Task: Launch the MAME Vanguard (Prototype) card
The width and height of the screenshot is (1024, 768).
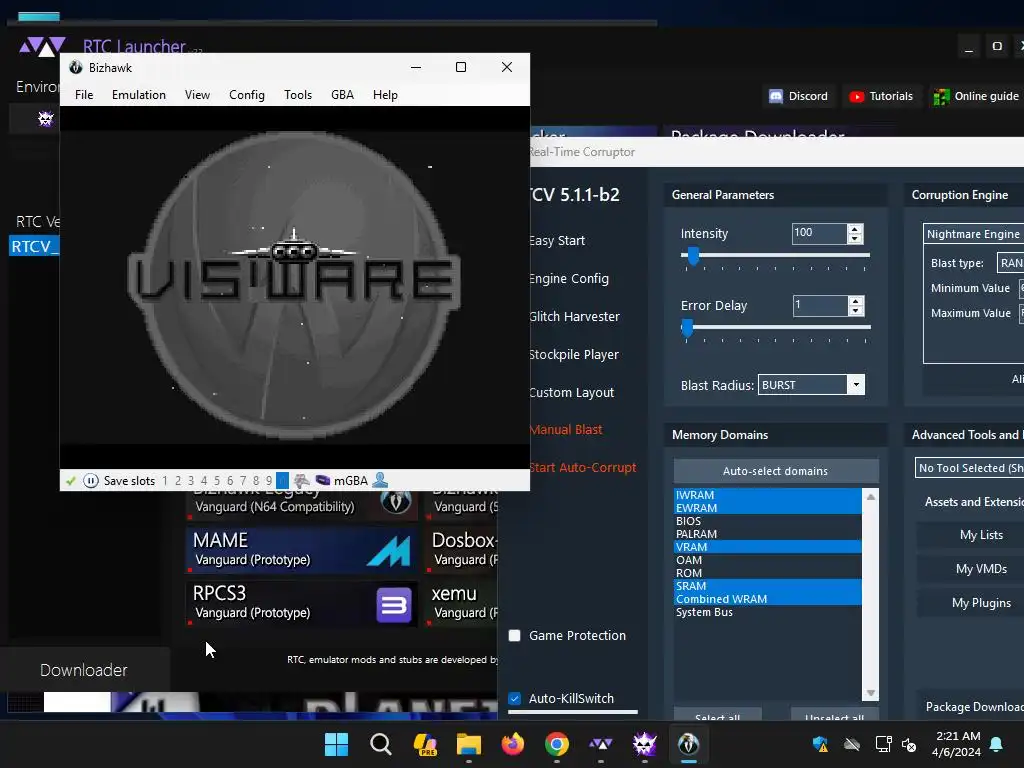Action: pyautogui.click(x=302, y=549)
